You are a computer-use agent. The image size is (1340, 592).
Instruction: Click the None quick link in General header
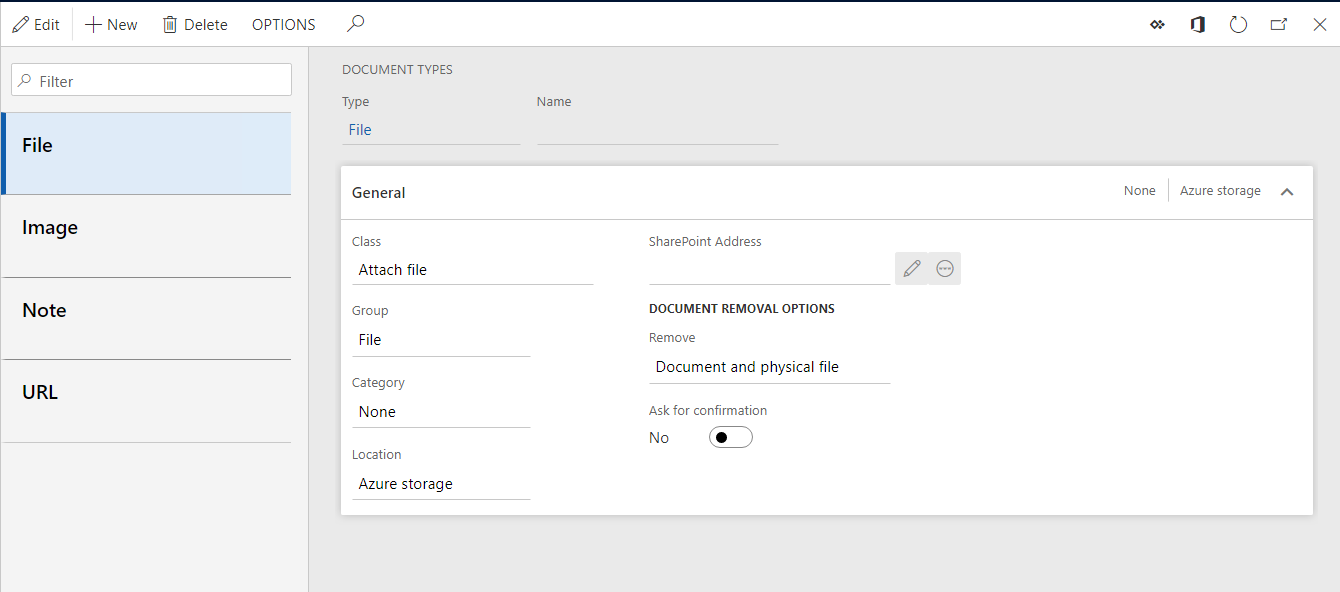click(1139, 190)
